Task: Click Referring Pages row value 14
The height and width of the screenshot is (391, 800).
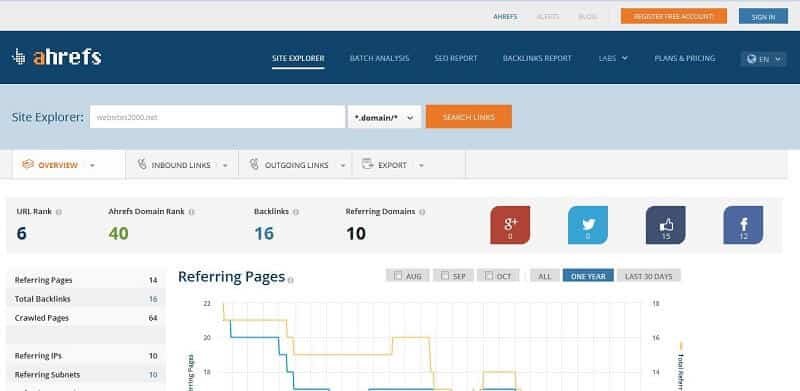Action: click(153, 280)
